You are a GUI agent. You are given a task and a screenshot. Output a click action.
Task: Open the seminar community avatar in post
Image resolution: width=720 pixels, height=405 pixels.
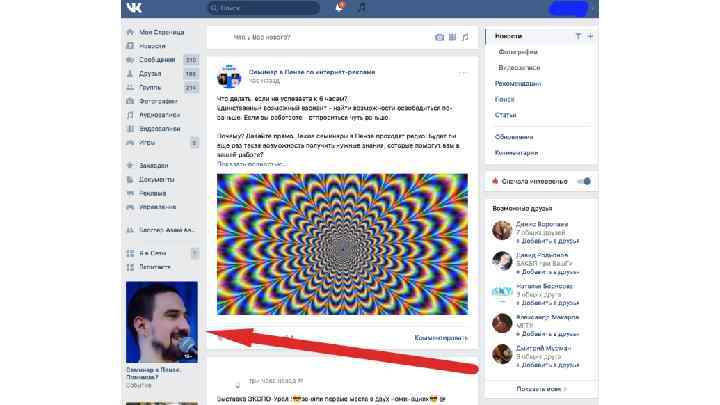pyautogui.click(x=229, y=76)
